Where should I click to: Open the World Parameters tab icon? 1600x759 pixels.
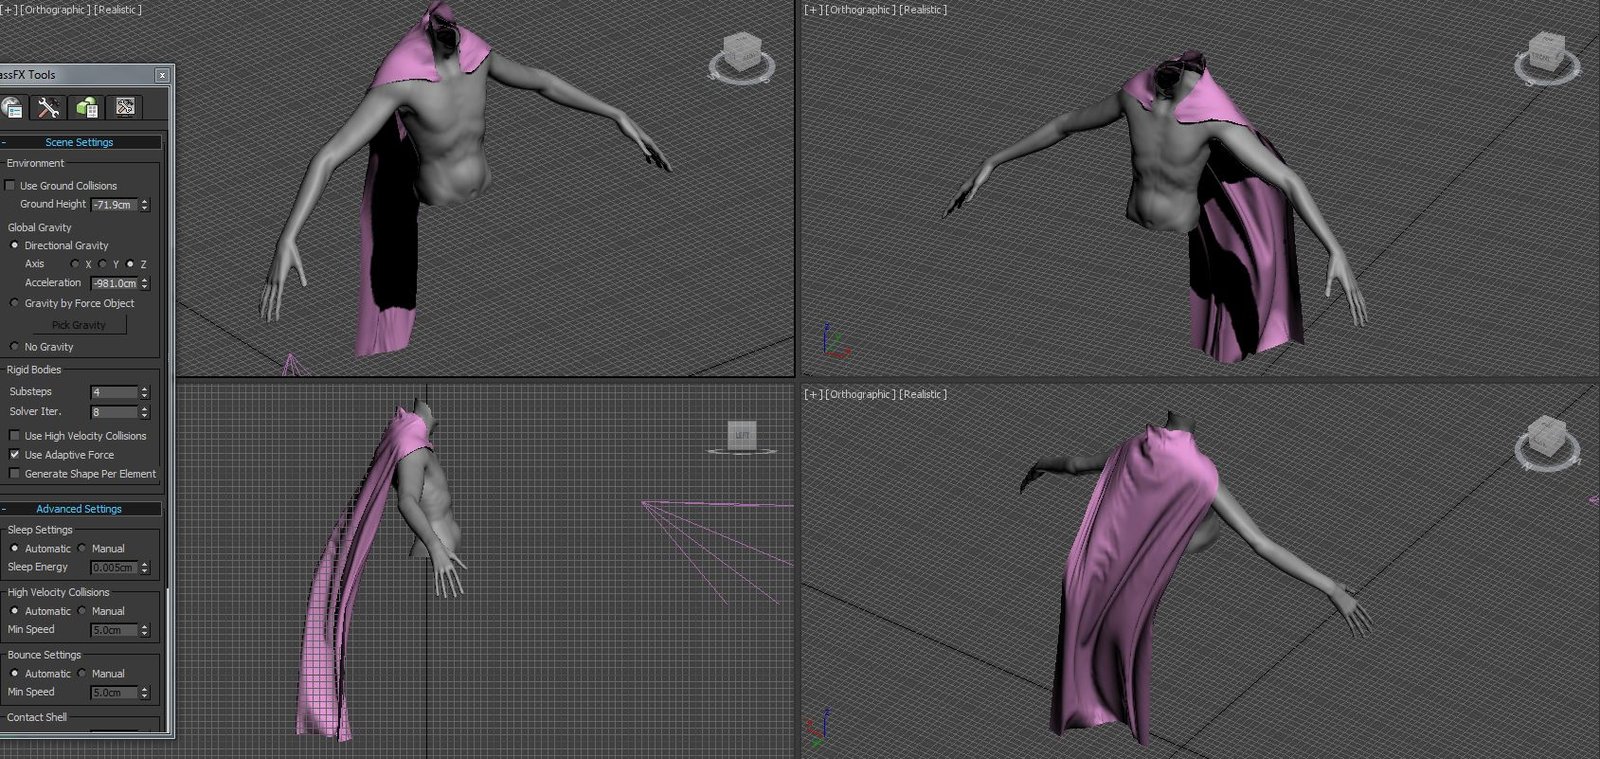[12, 107]
